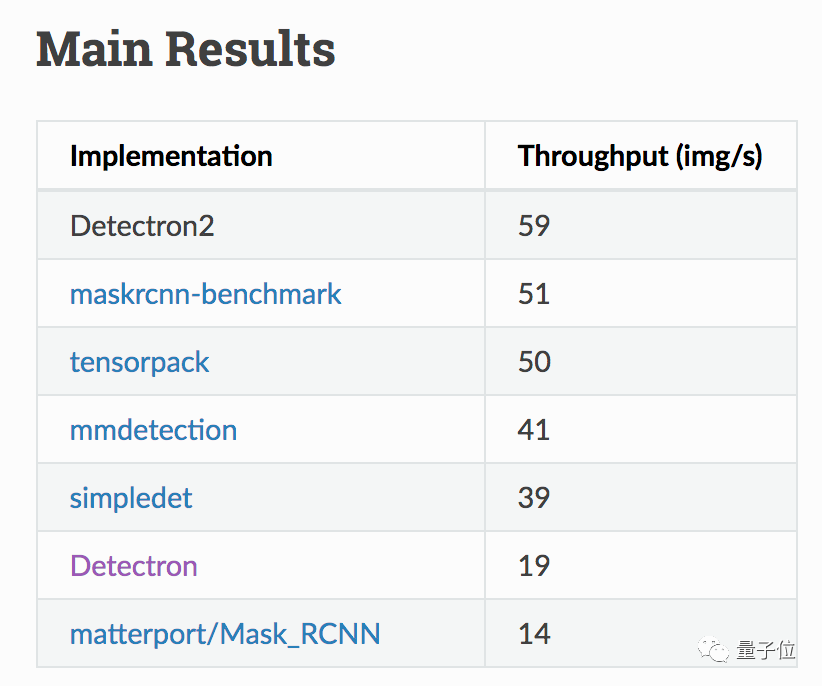Open the tensorpack link
The height and width of the screenshot is (686, 822).
pyautogui.click(x=139, y=362)
